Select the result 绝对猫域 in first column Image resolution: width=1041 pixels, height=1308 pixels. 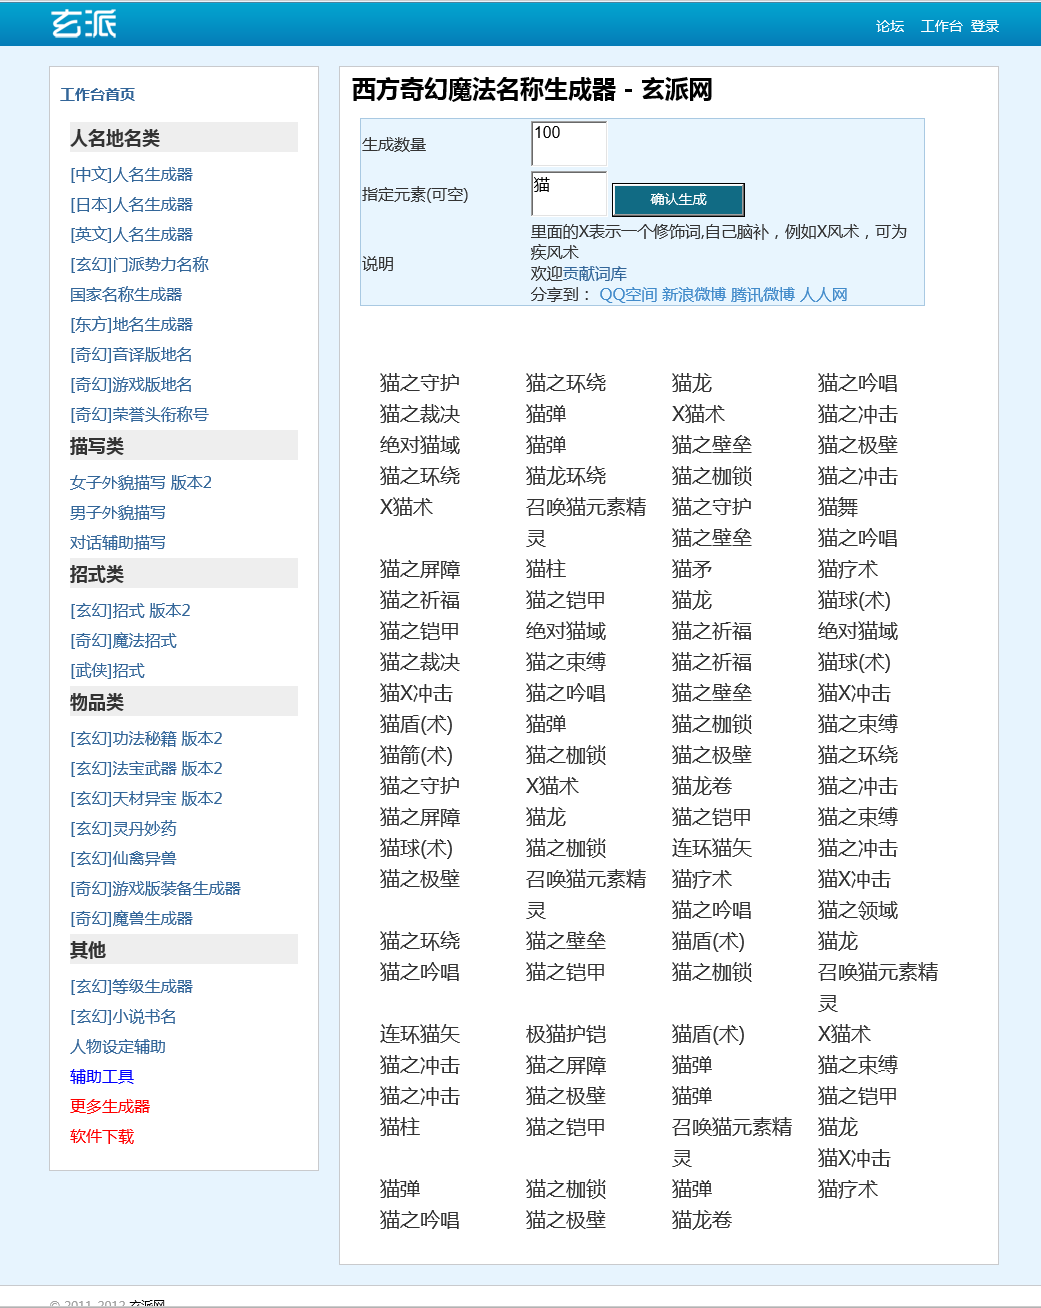point(420,445)
